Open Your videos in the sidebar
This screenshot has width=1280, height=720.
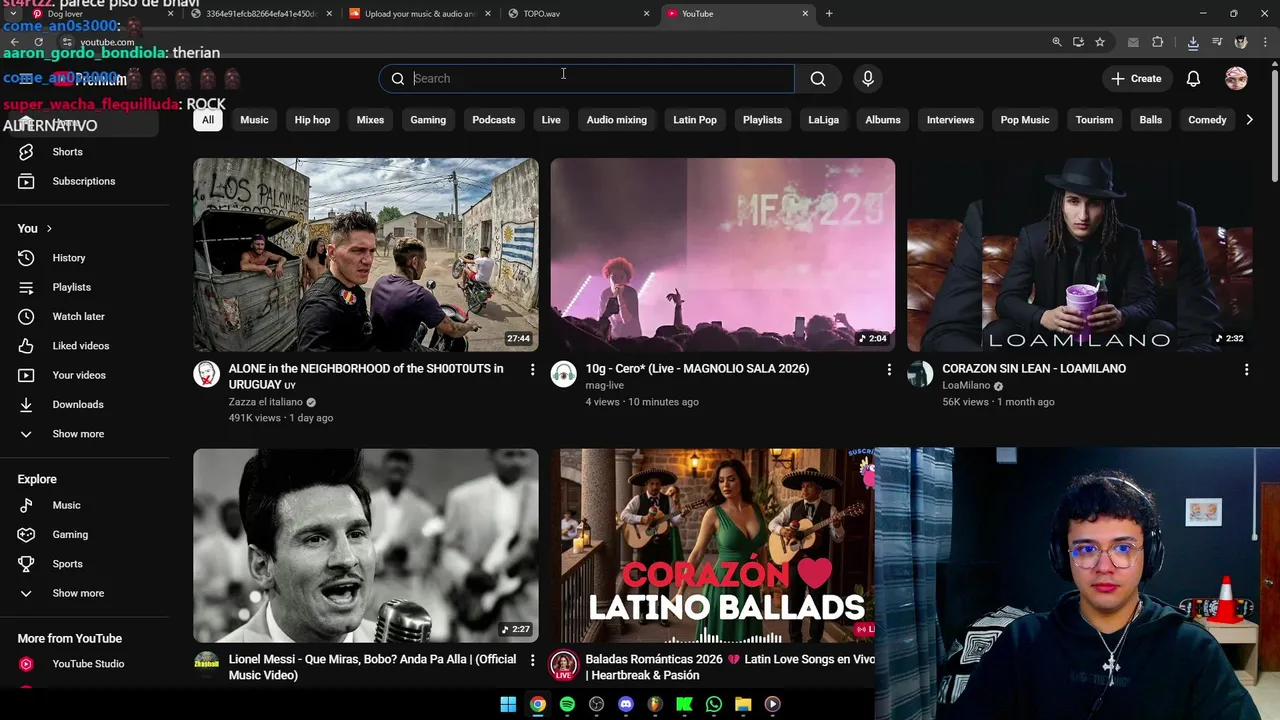click(84, 375)
